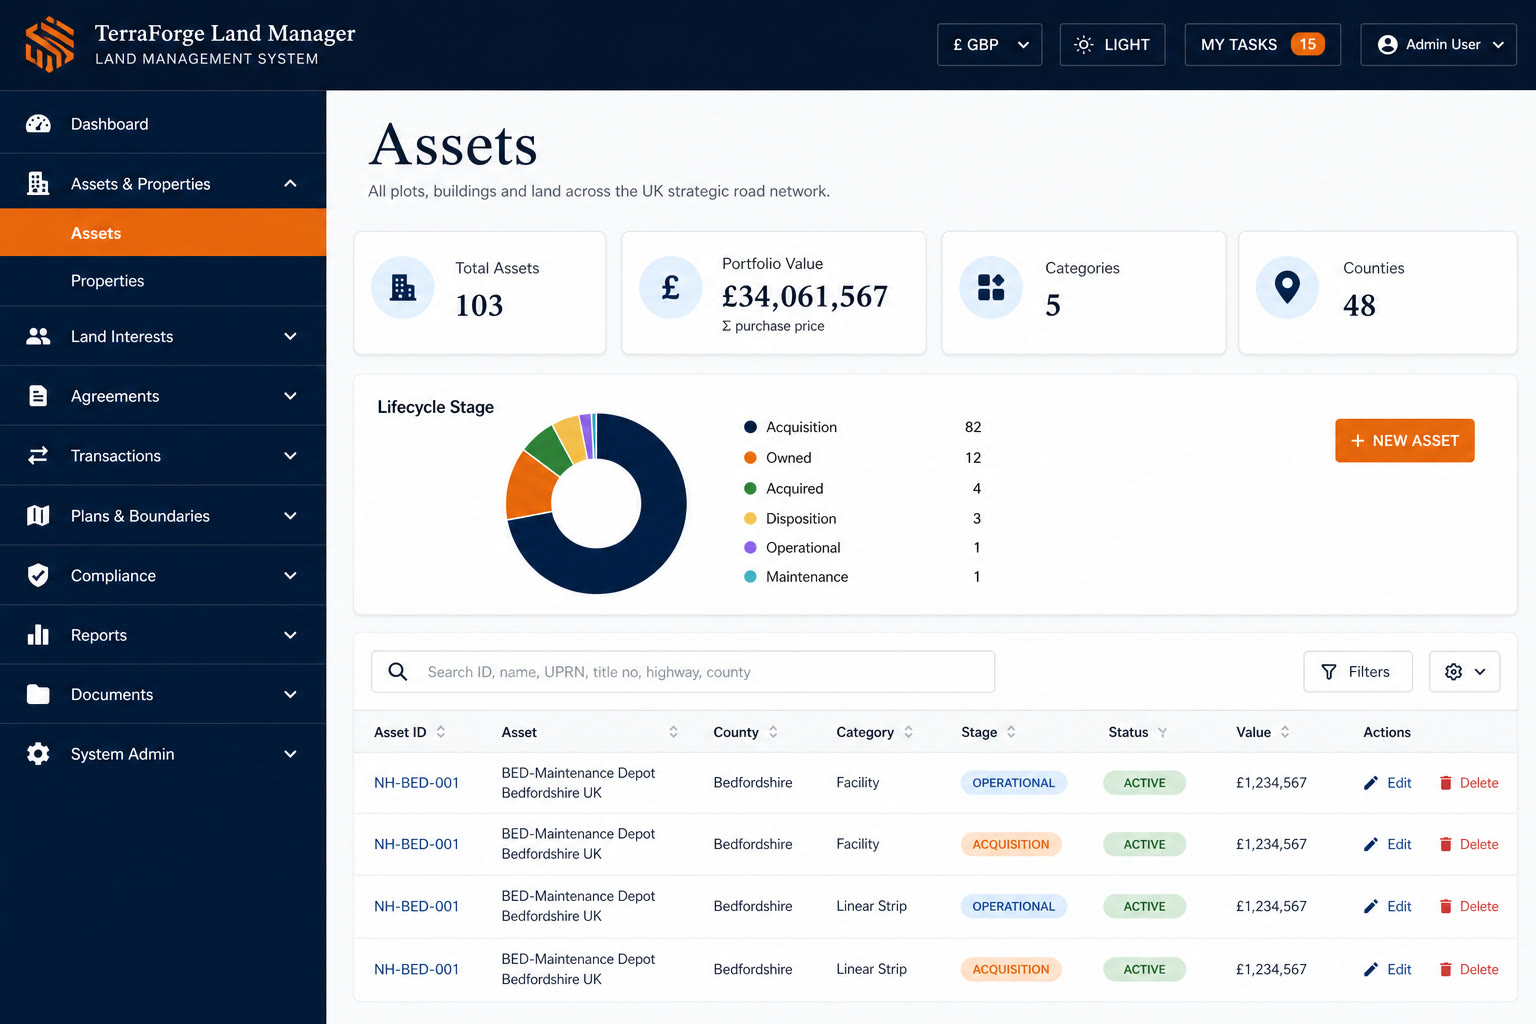Click the trash icon in the ACQUISITION Facility row

point(1445,845)
